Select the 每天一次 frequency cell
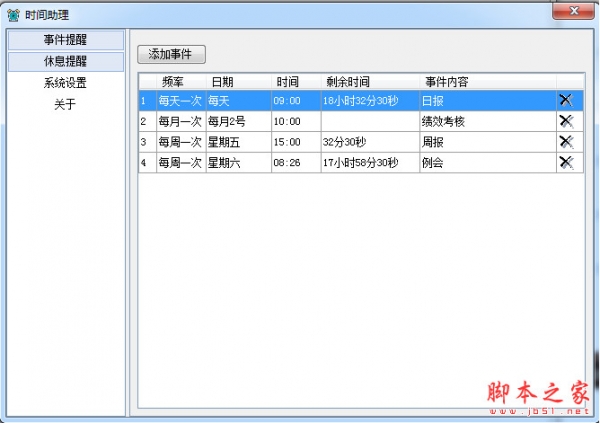 (x=181, y=101)
